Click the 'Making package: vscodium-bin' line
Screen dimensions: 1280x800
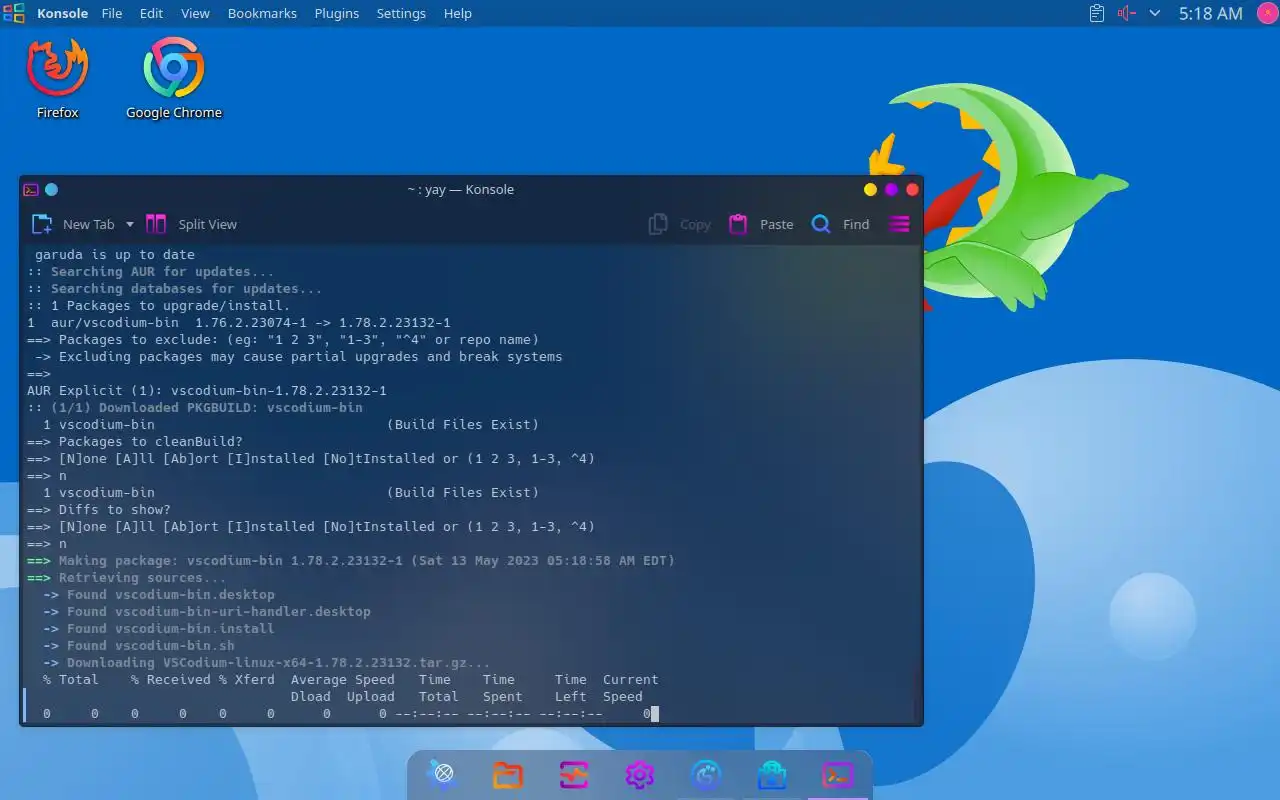click(350, 561)
